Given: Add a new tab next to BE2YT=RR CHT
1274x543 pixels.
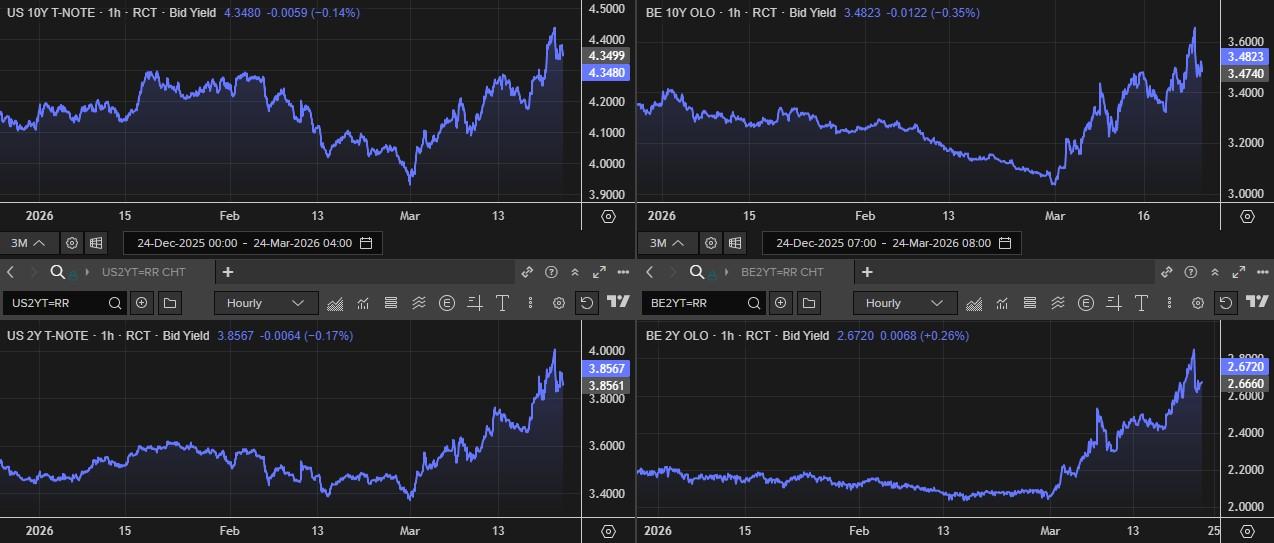Looking at the screenshot, I should click(867, 272).
